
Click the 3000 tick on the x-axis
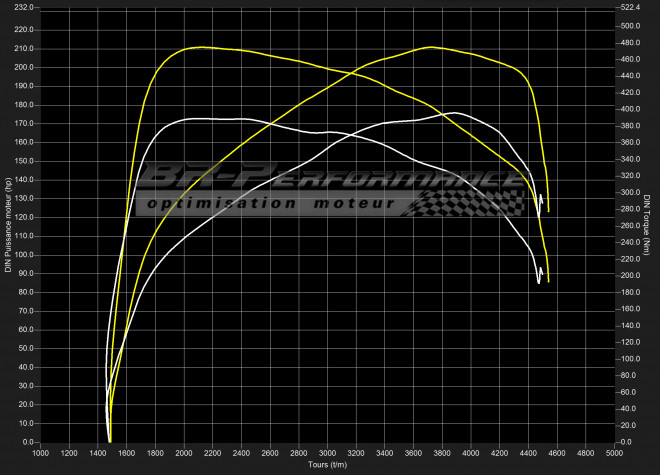pyautogui.click(x=326, y=453)
